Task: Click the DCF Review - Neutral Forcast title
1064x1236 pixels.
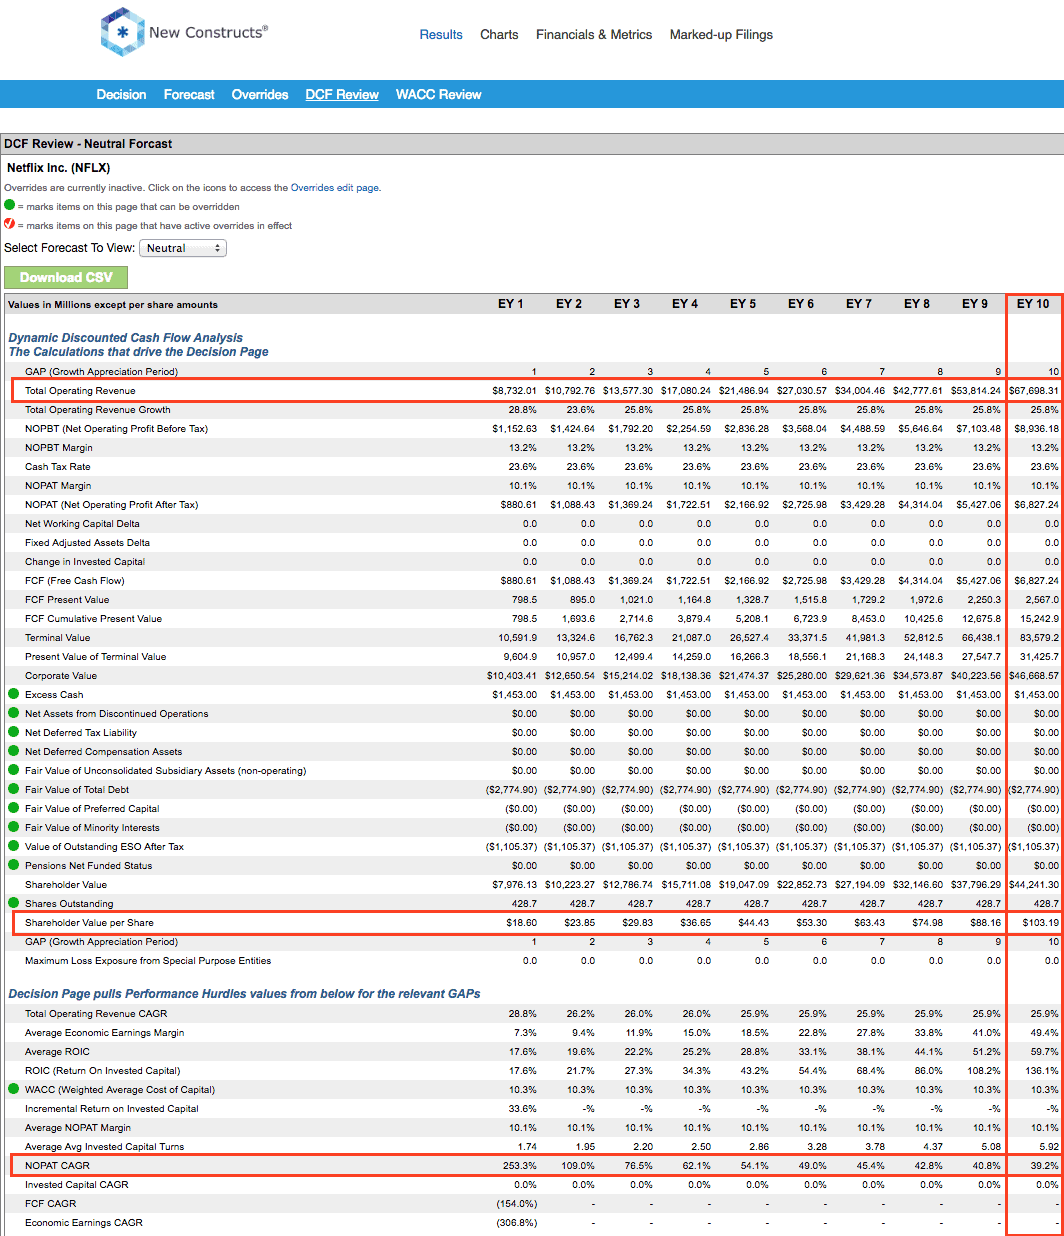Action: tap(88, 144)
